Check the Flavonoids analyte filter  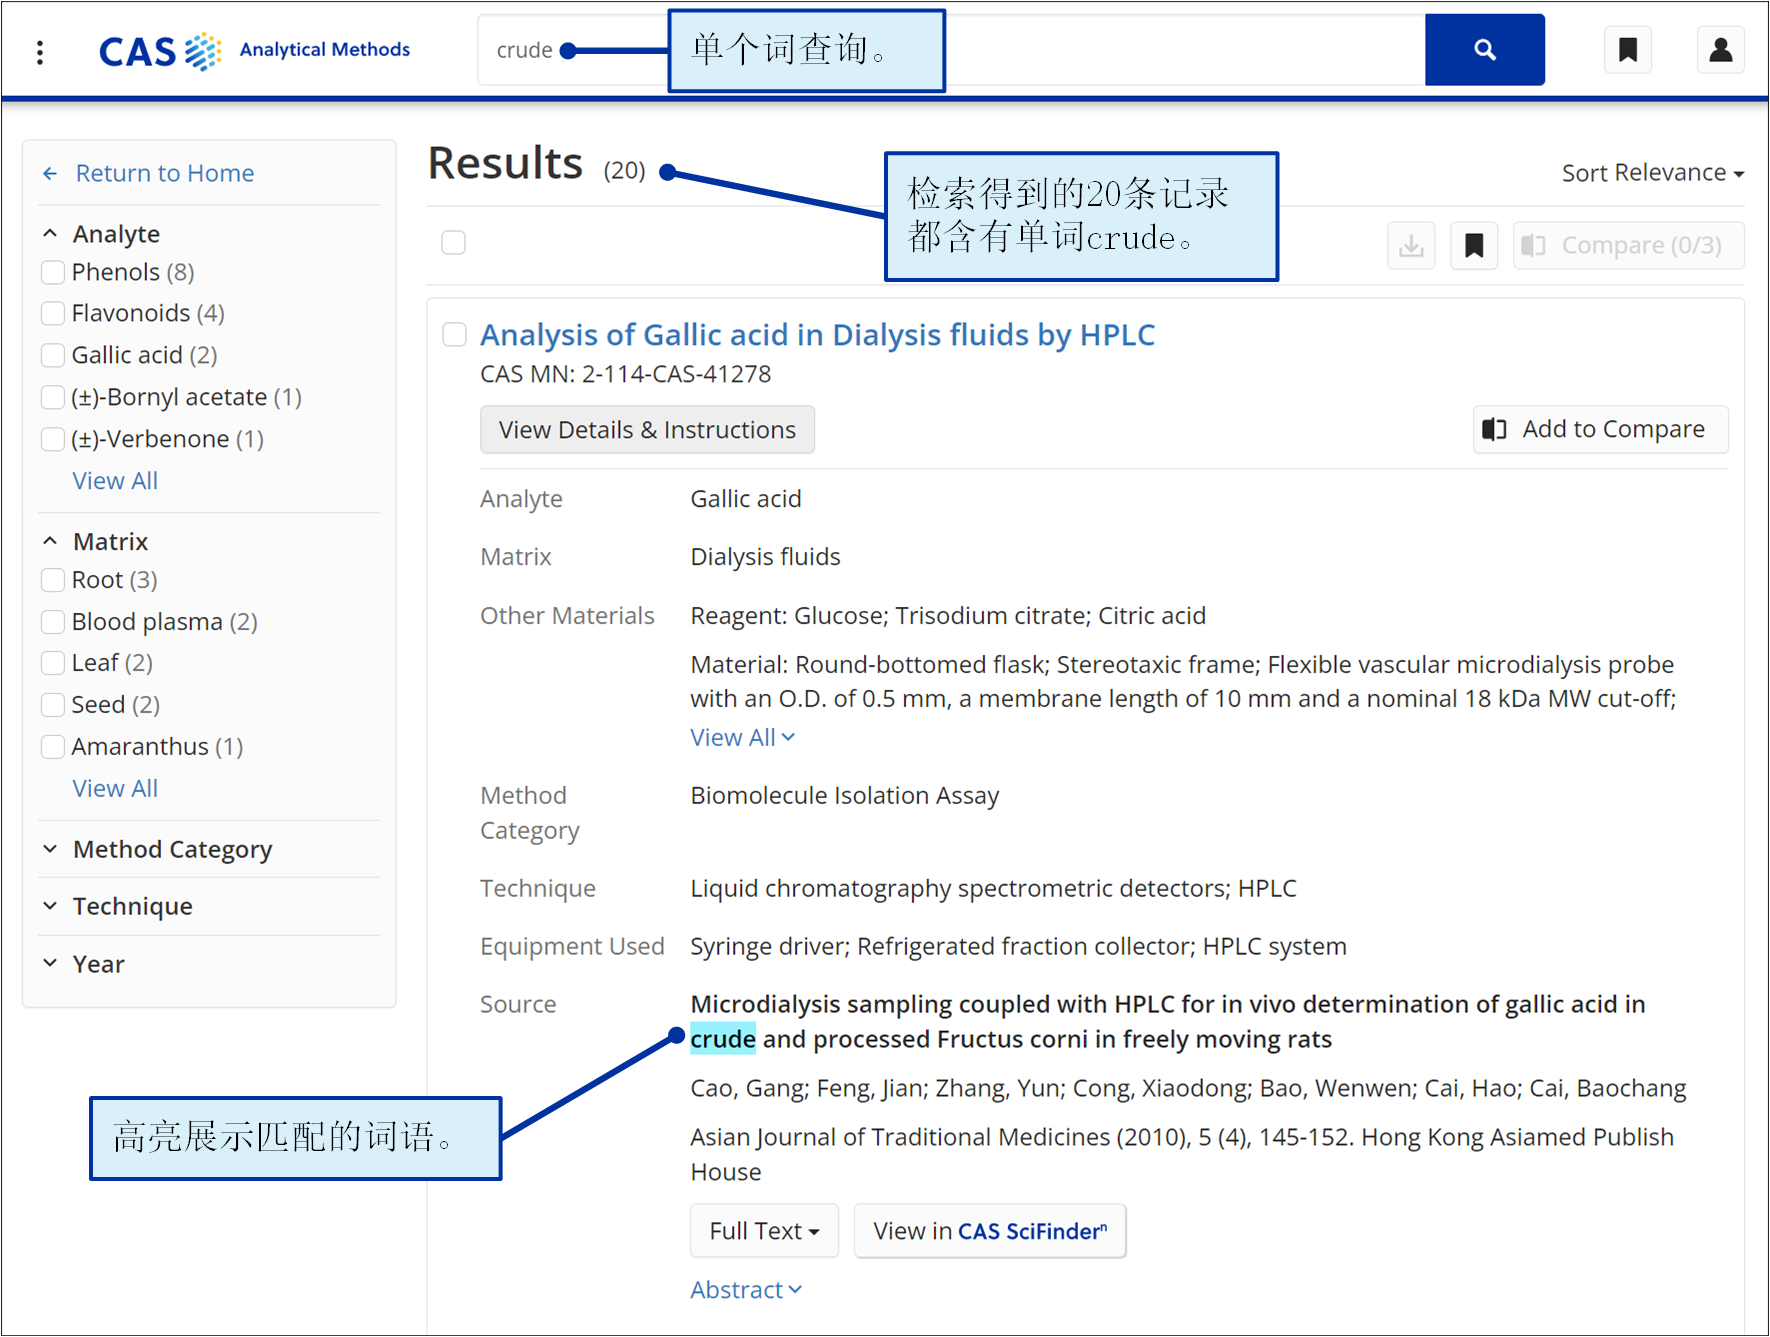pos(53,314)
